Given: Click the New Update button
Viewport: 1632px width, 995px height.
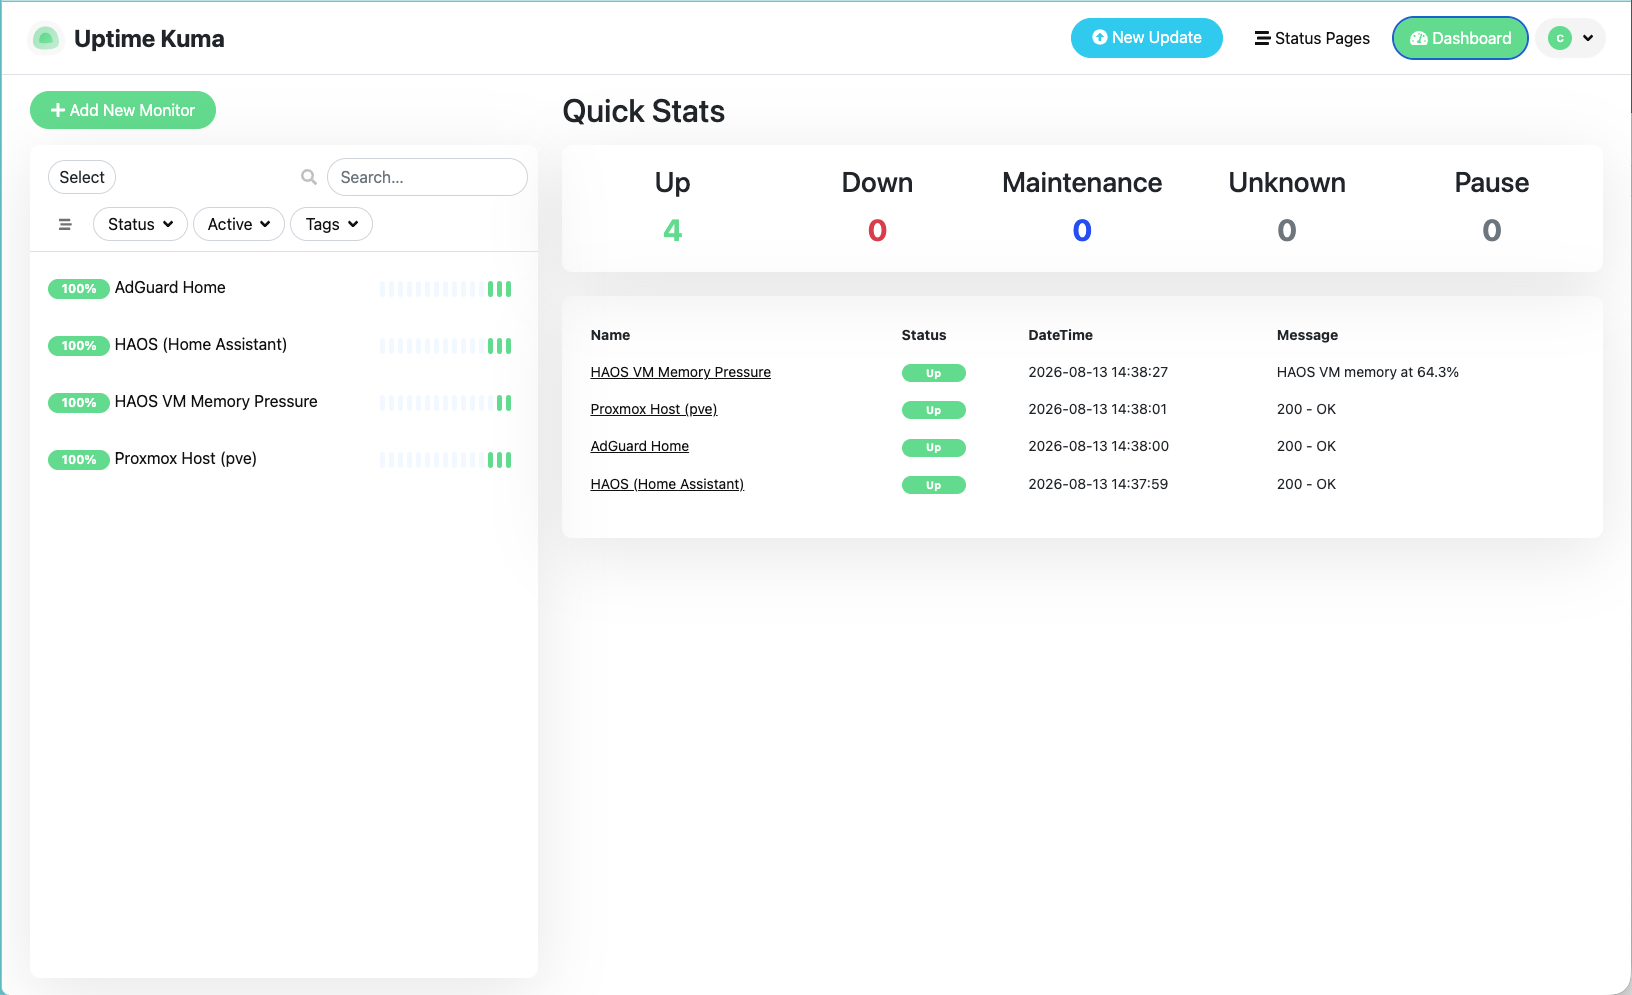Looking at the screenshot, I should click(1147, 38).
